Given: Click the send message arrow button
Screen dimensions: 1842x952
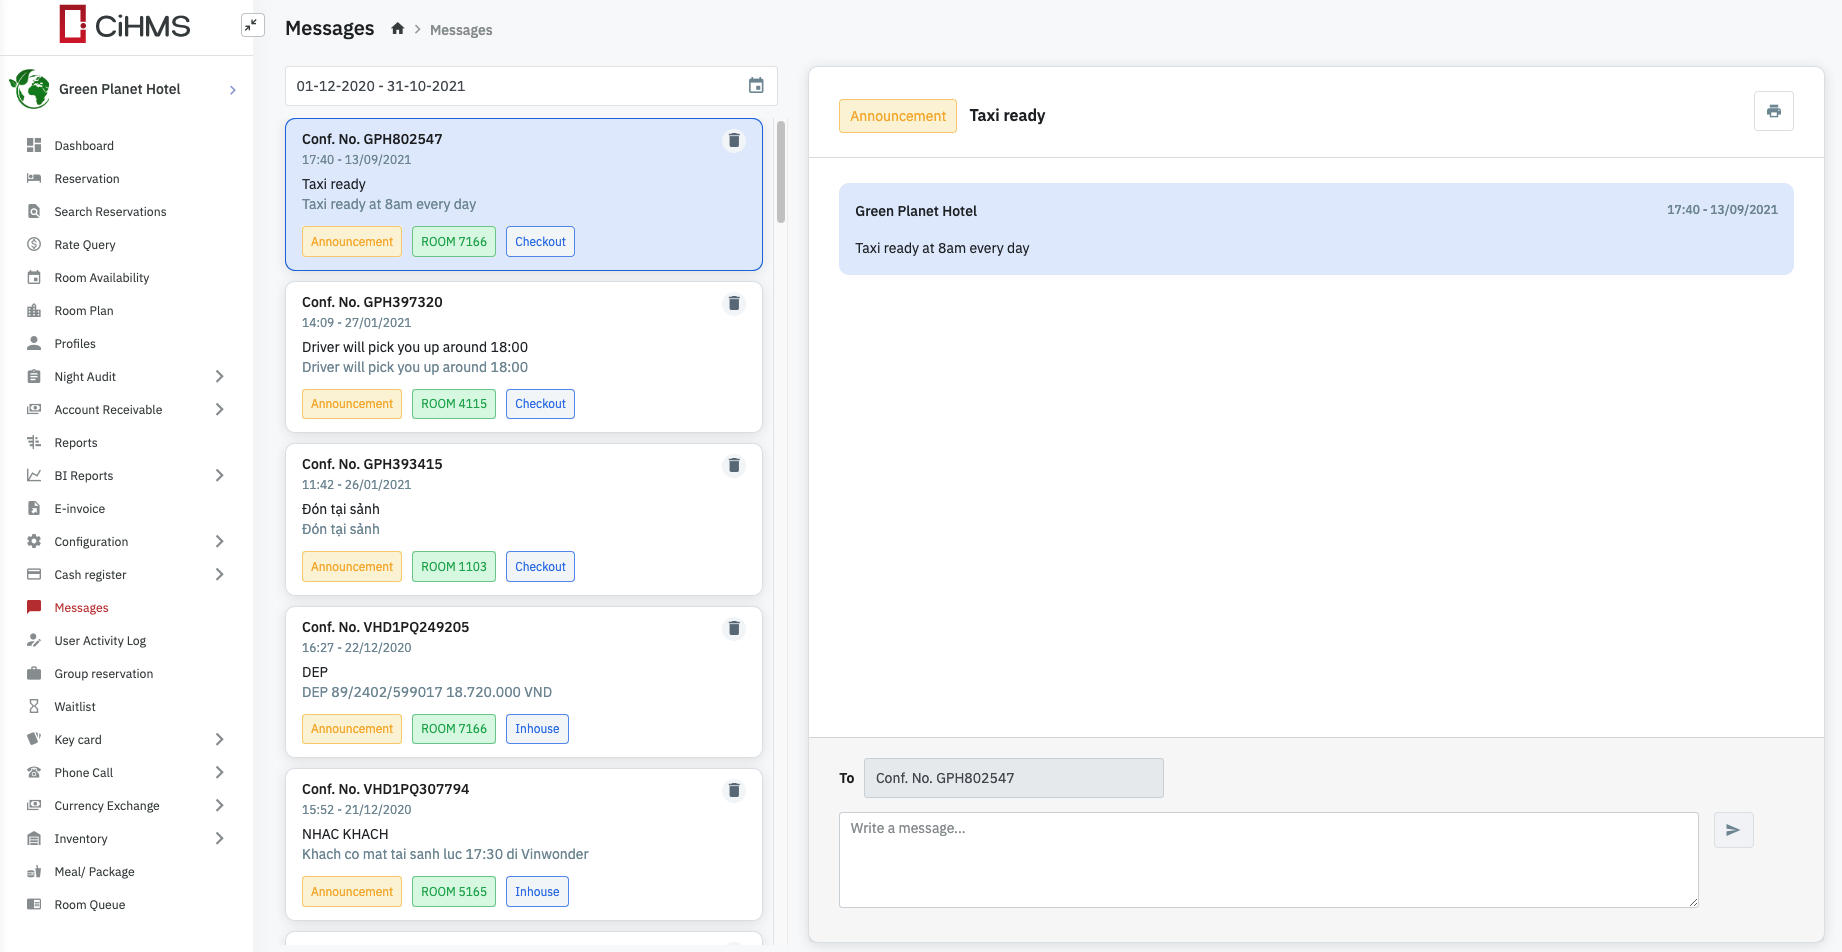Looking at the screenshot, I should click(x=1733, y=830).
